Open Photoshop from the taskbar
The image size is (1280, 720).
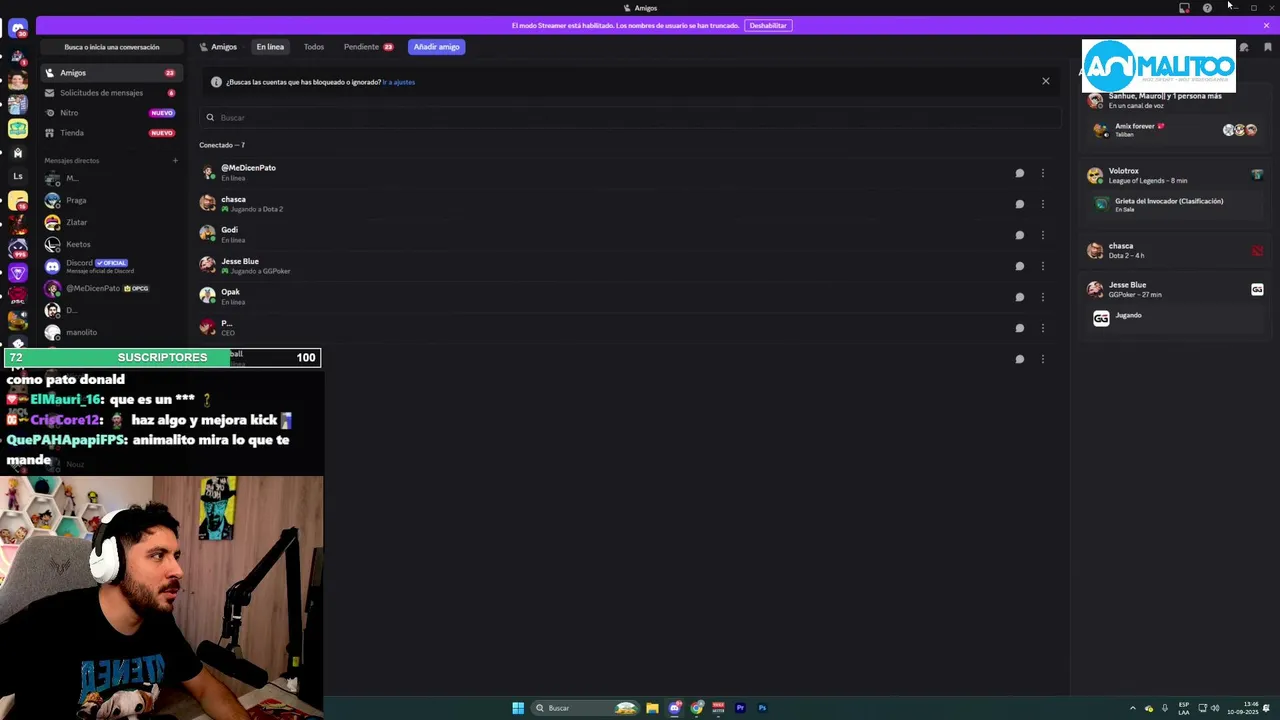[762, 708]
